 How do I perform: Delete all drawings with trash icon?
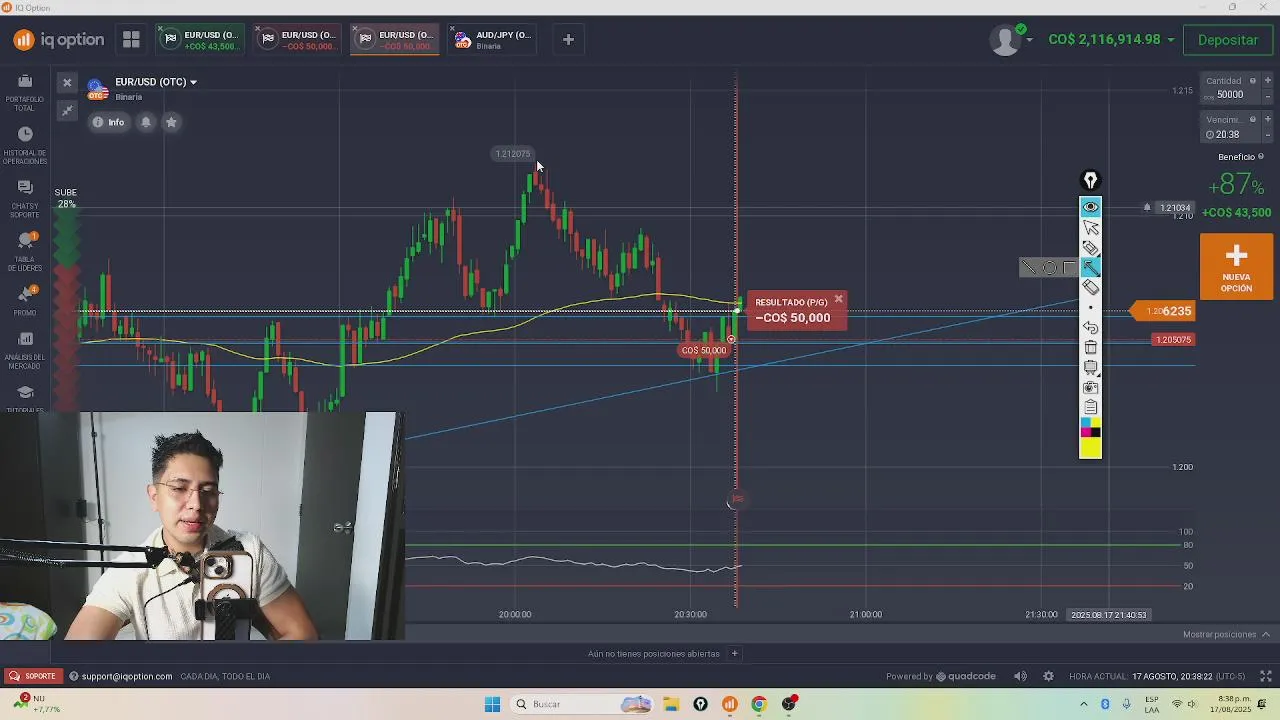pos(1090,347)
